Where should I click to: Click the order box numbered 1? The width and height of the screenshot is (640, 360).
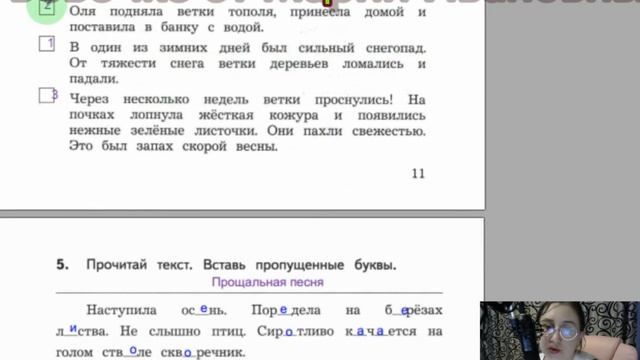tap(47, 44)
